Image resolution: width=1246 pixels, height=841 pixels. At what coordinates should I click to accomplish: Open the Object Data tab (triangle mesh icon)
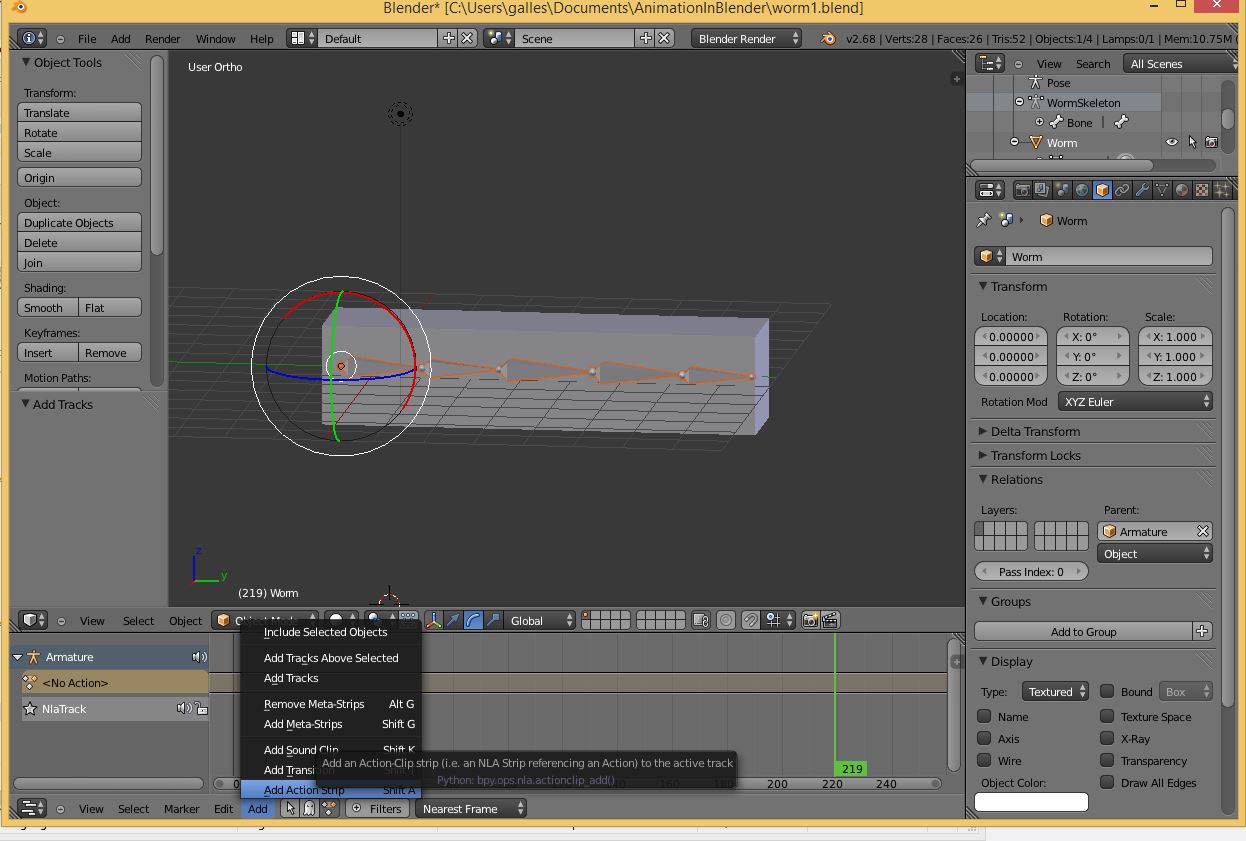1162,190
